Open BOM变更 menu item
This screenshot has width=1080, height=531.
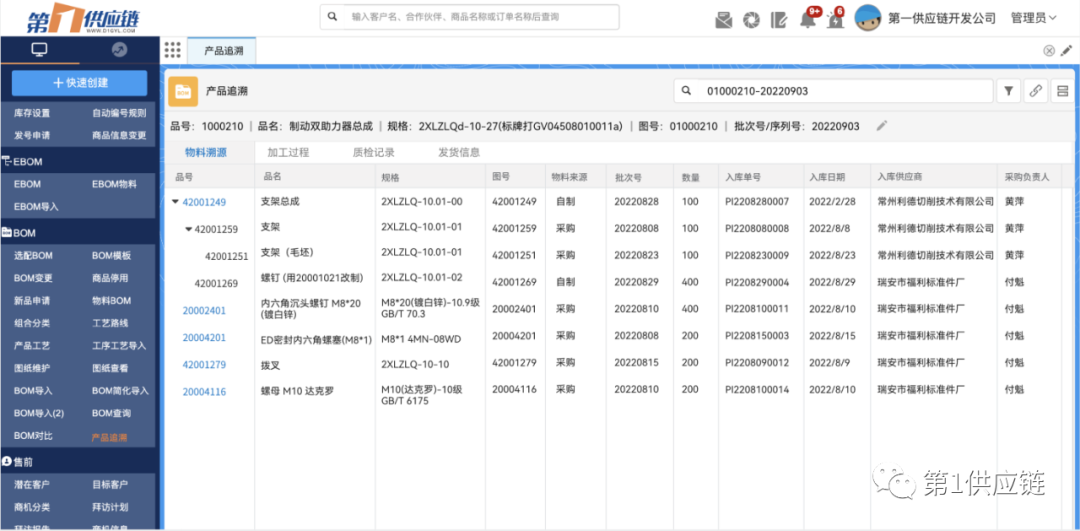33,278
